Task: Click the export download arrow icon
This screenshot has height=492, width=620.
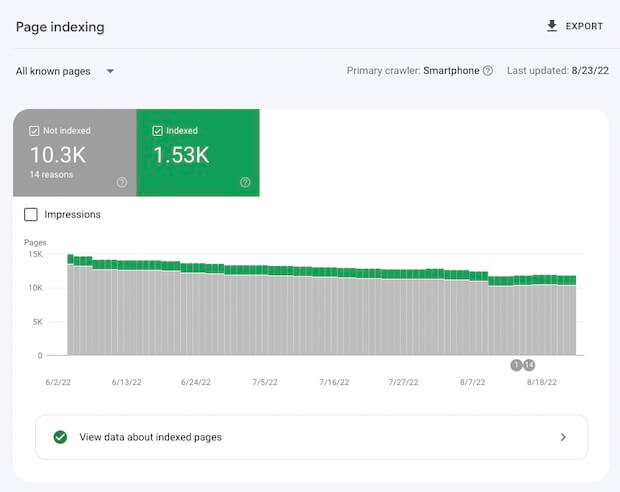Action: click(x=552, y=26)
